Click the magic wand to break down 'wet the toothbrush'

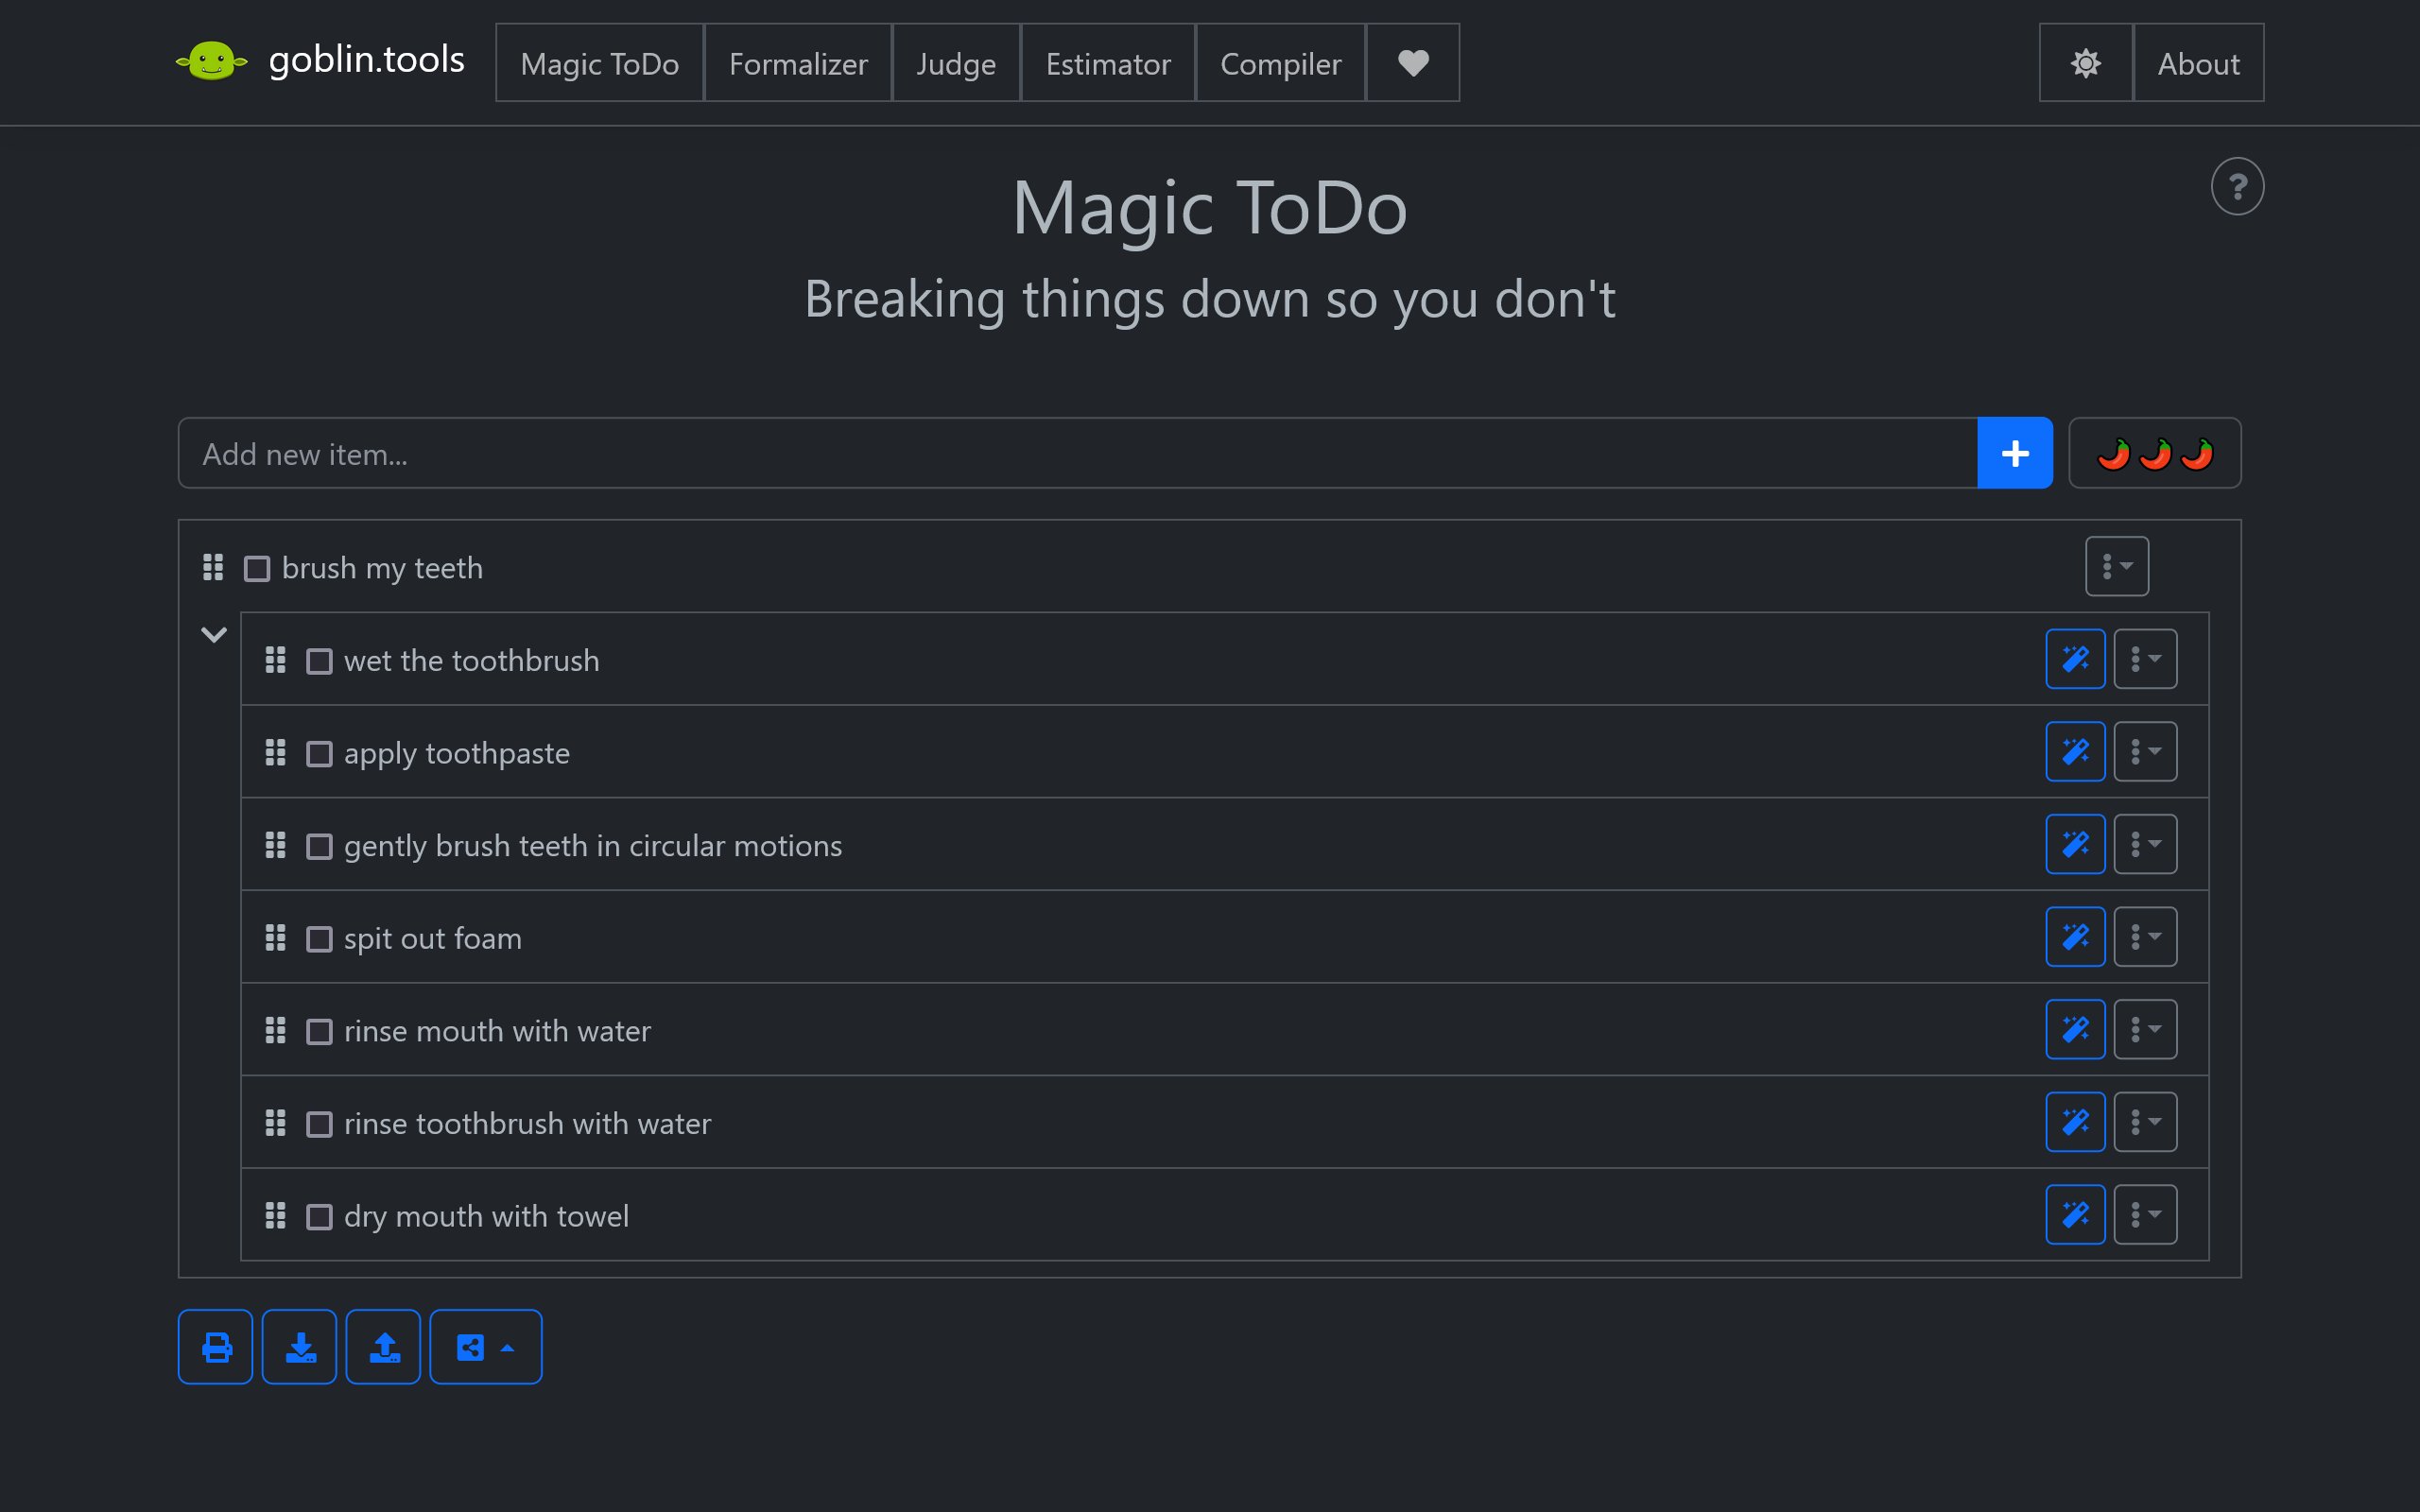click(2075, 658)
